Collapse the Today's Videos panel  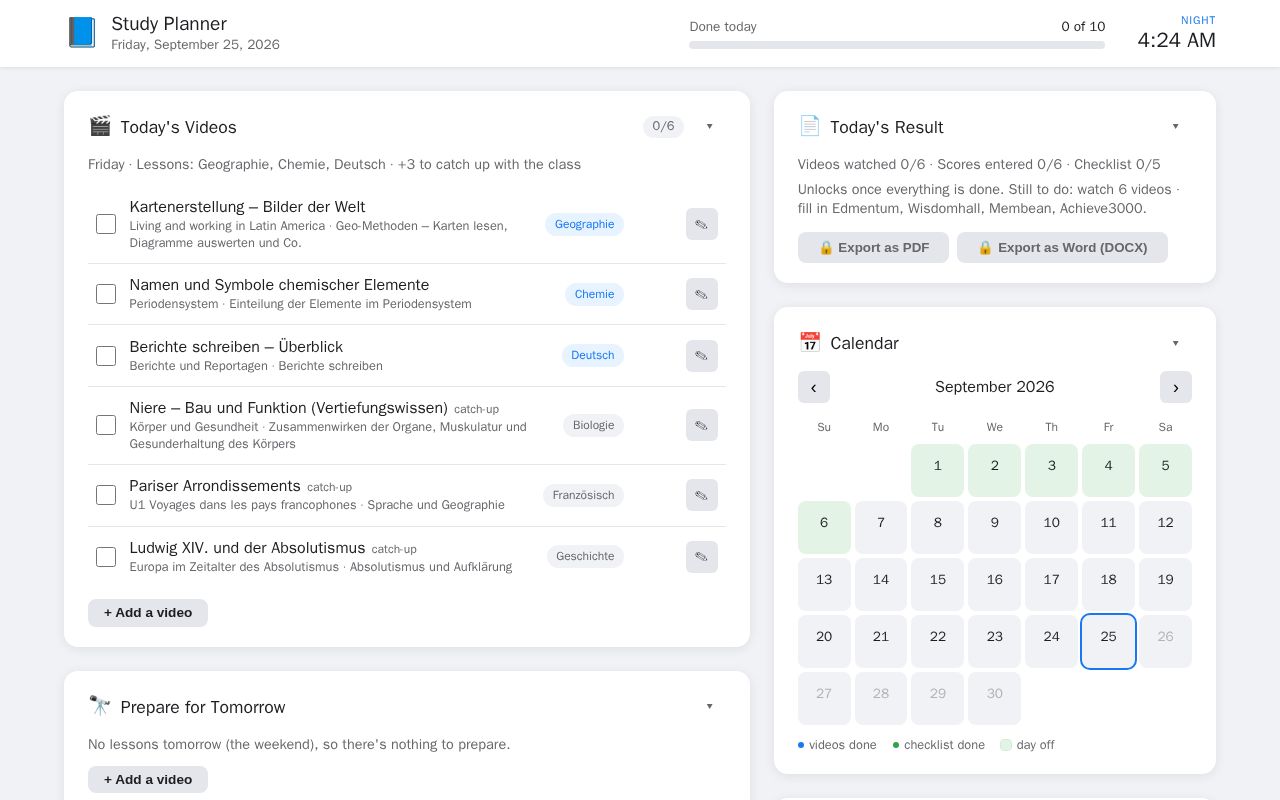click(710, 126)
